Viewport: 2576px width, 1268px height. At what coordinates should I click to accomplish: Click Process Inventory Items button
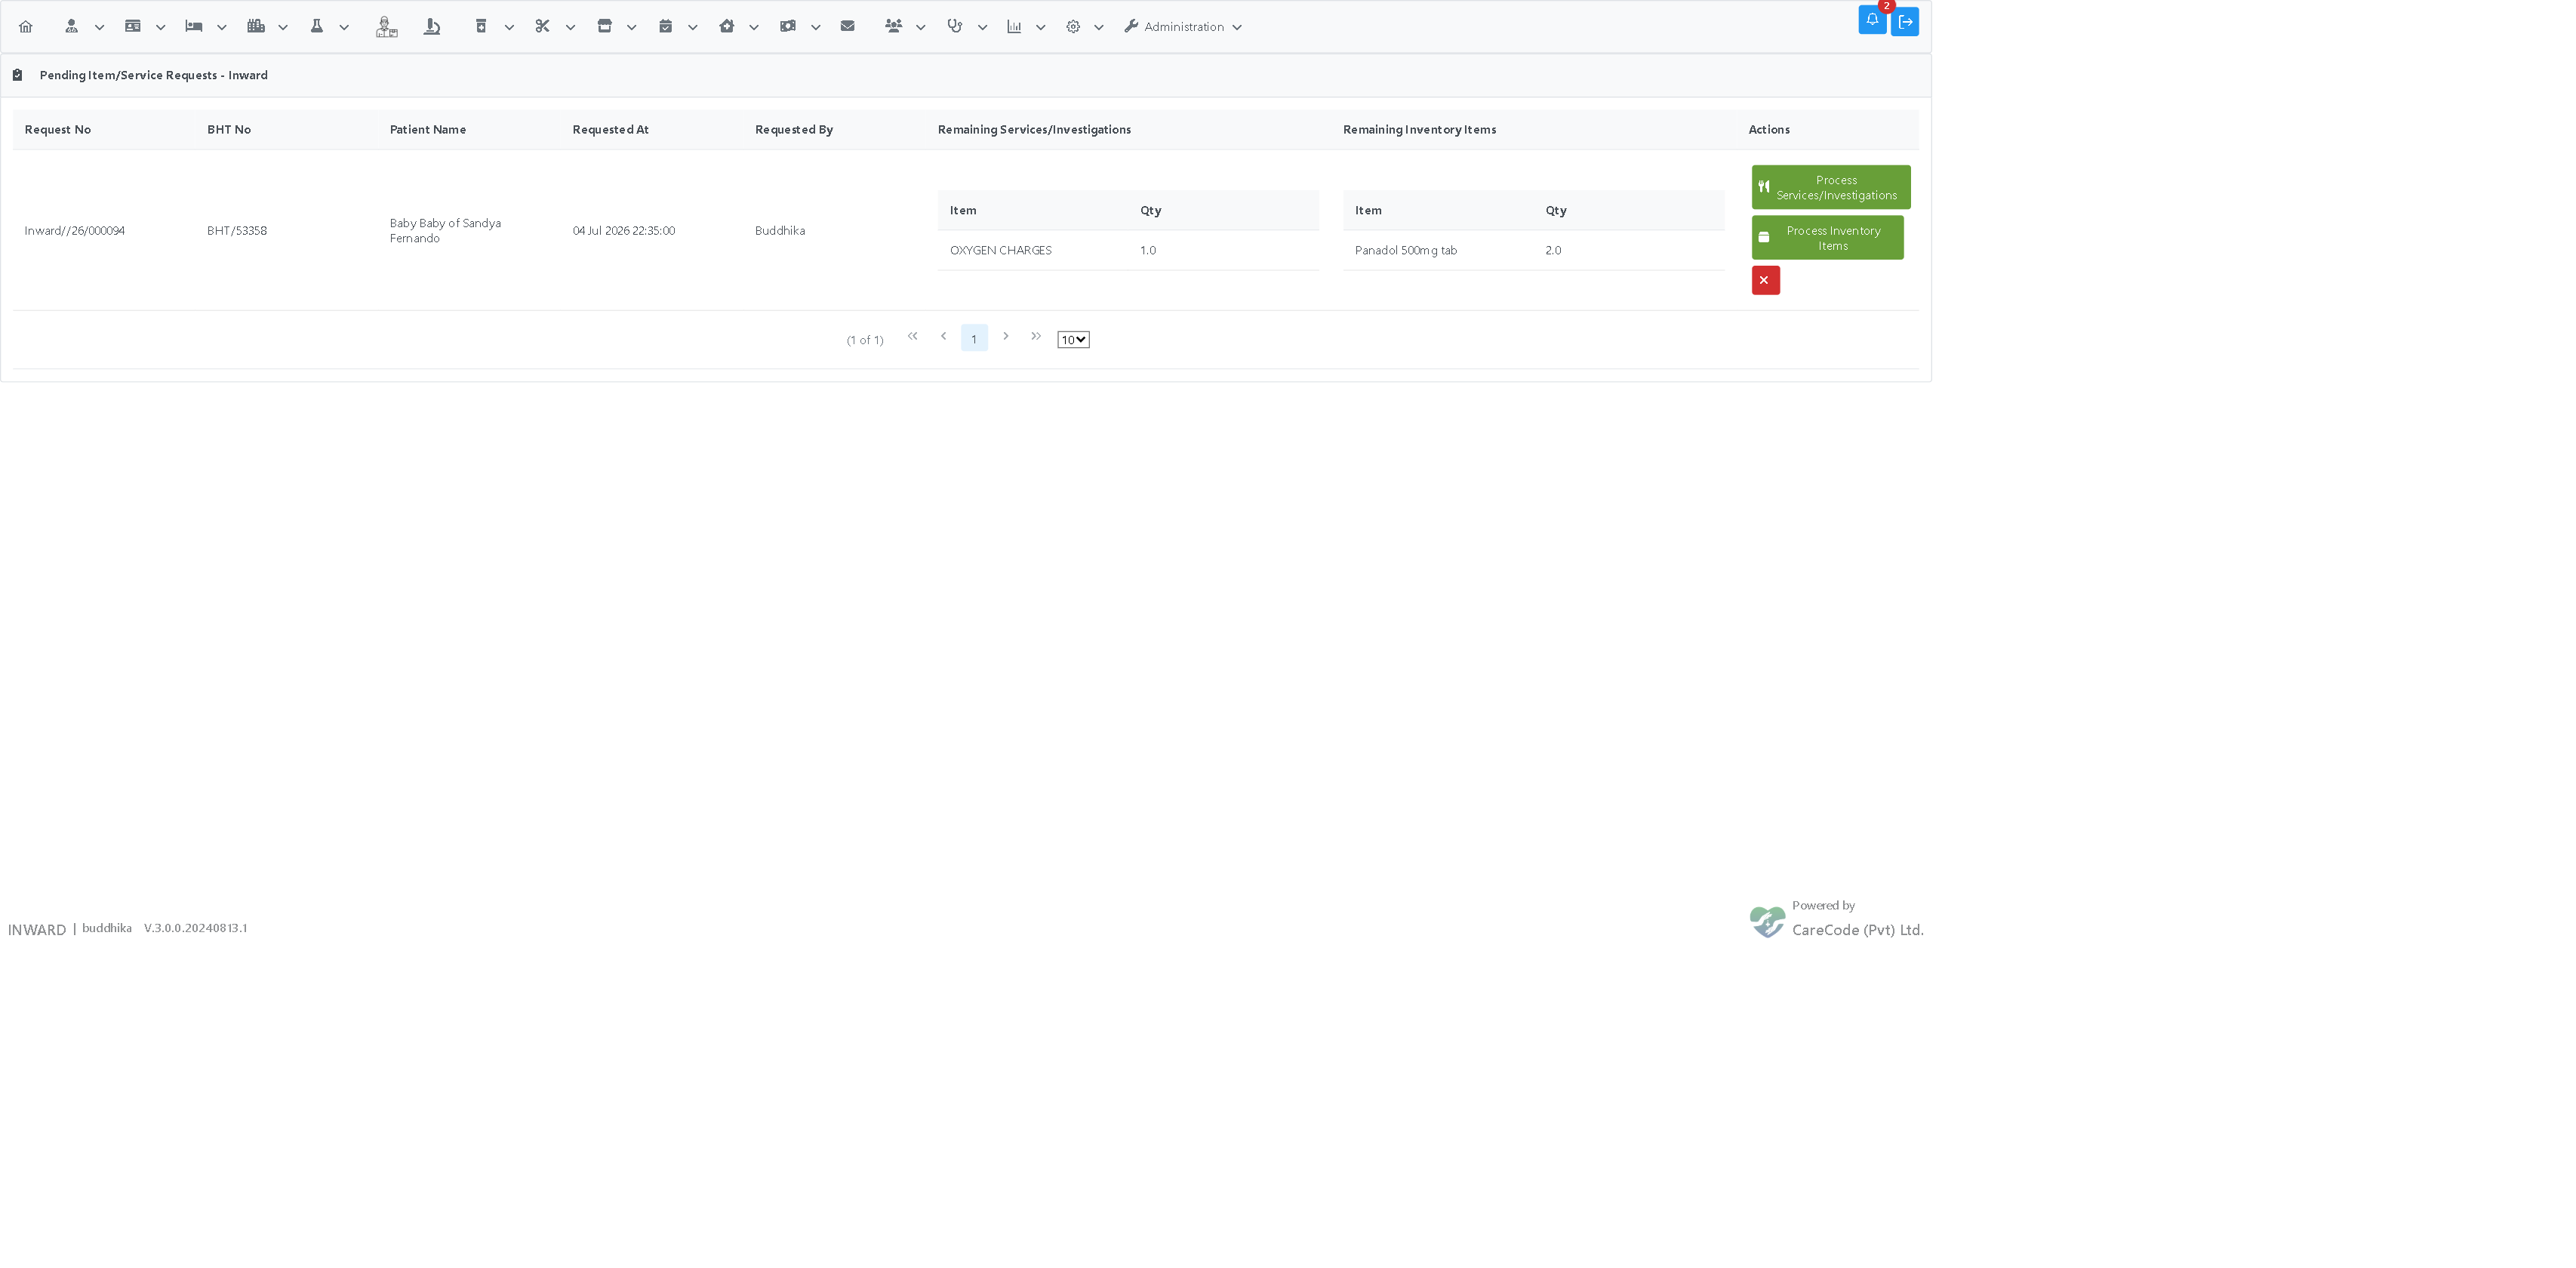click(1827, 238)
